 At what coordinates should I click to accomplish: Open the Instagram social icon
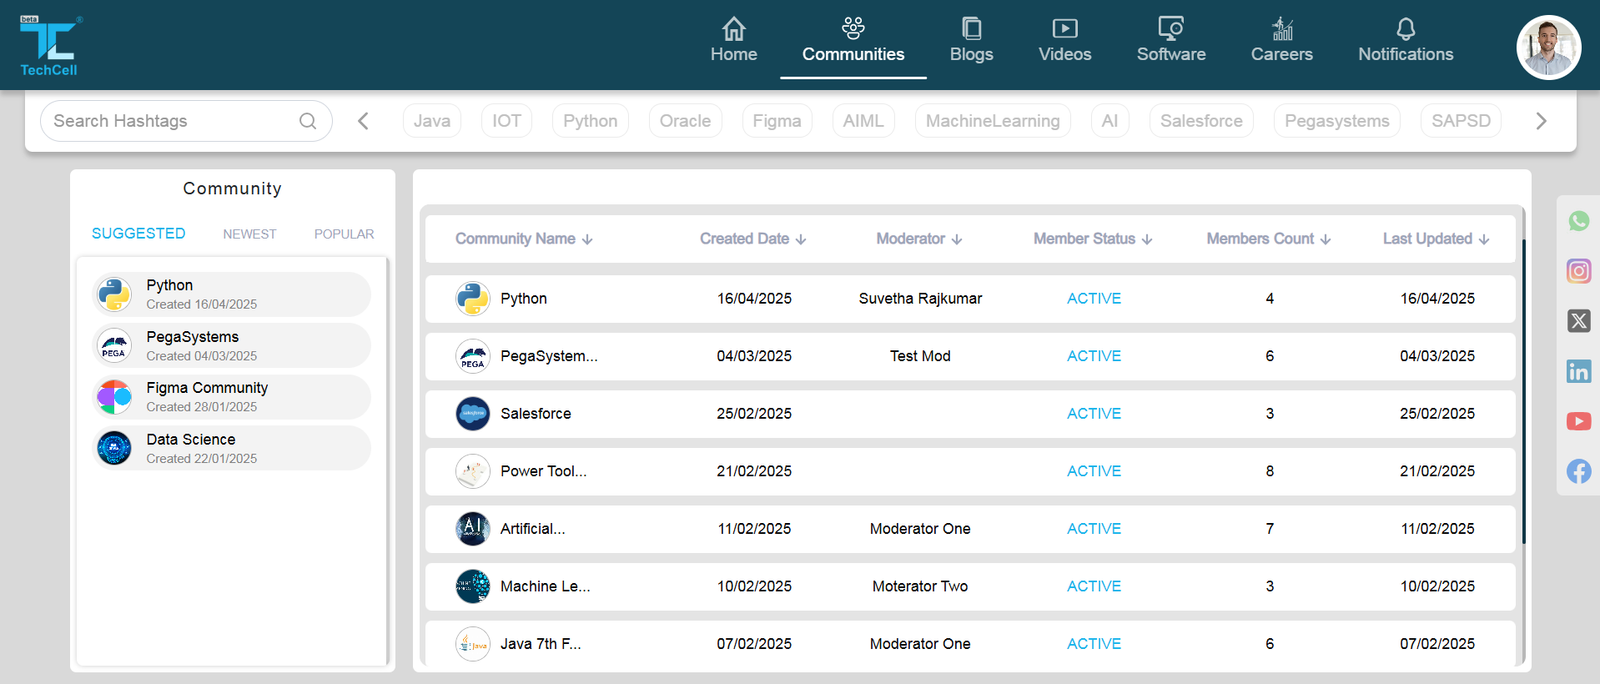pyautogui.click(x=1578, y=271)
